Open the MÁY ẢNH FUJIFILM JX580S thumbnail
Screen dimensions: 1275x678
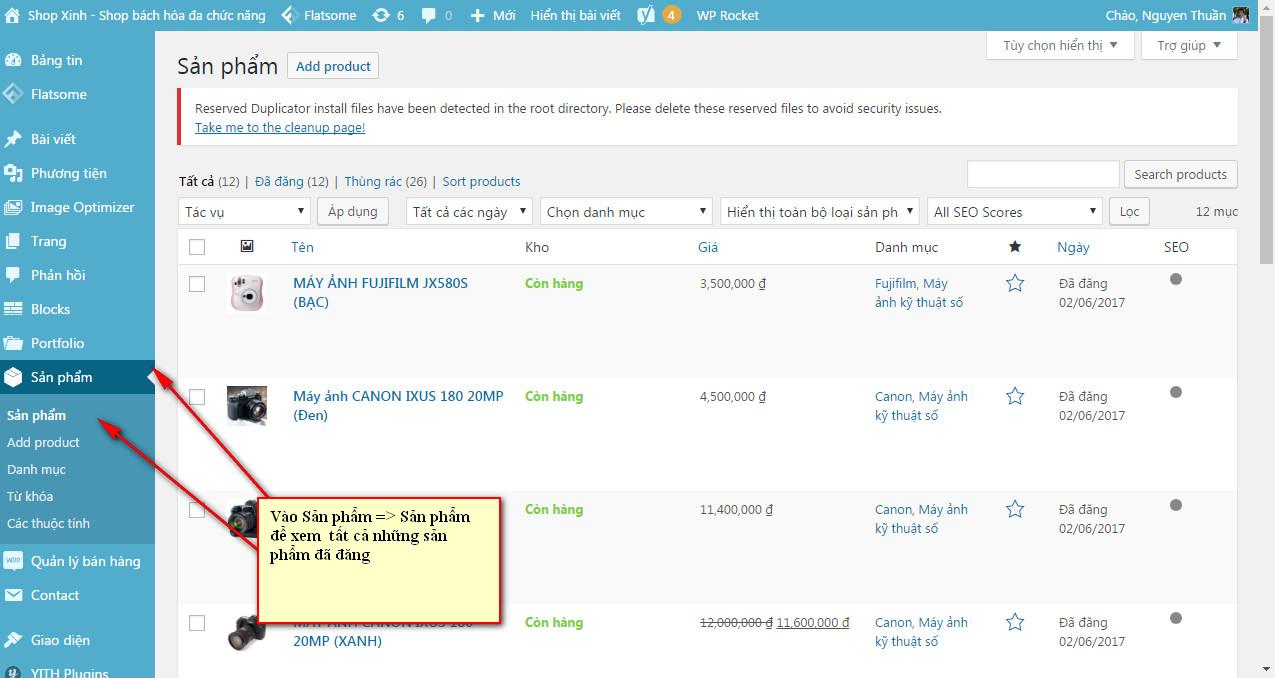(x=246, y=293)
